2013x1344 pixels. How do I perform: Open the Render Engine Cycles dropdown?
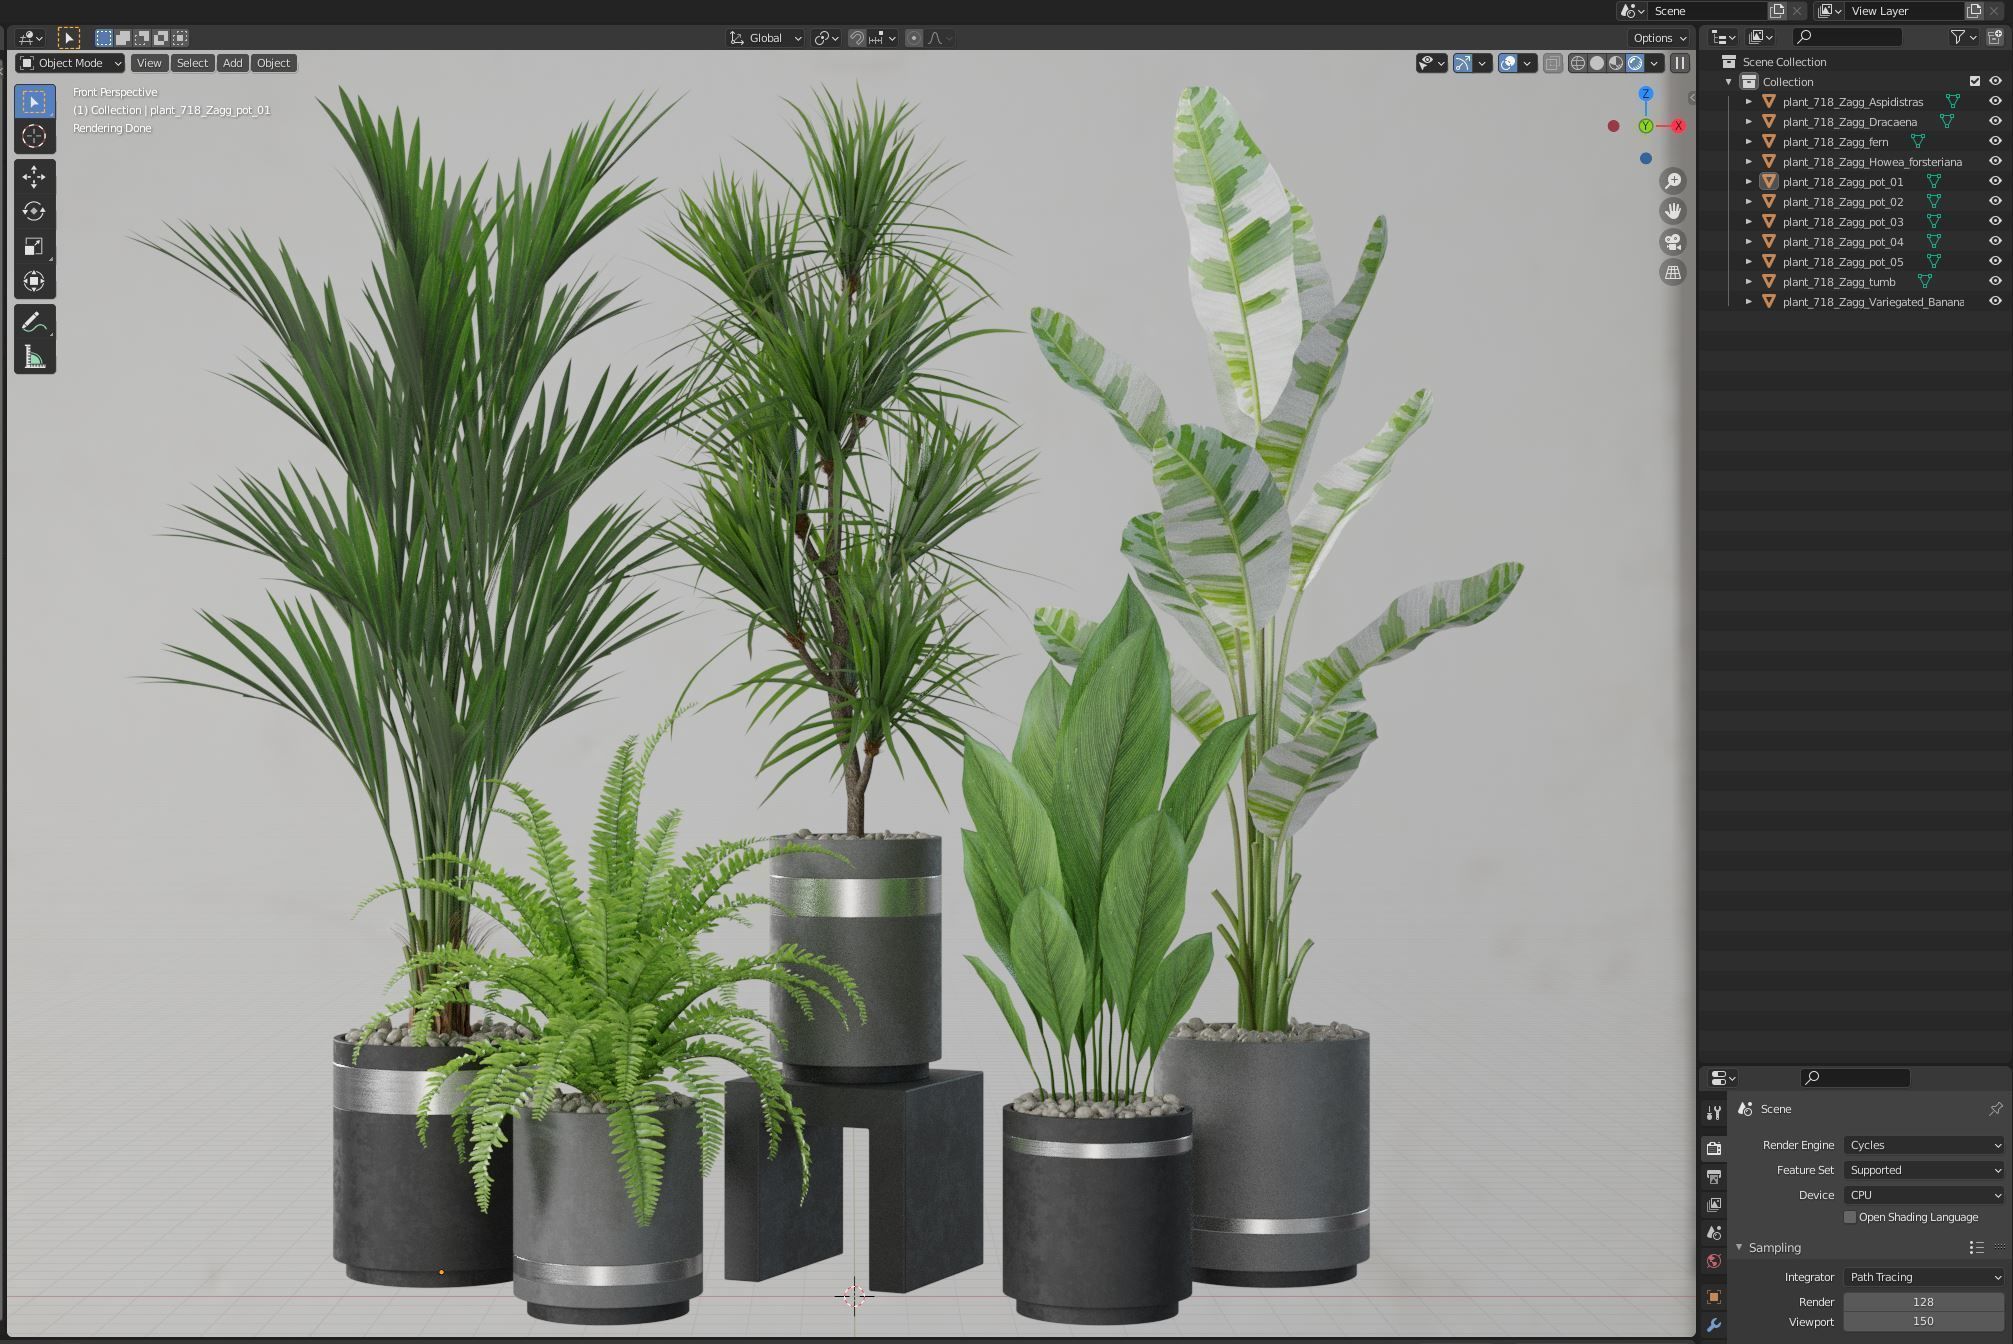tap(1924, 1145)
